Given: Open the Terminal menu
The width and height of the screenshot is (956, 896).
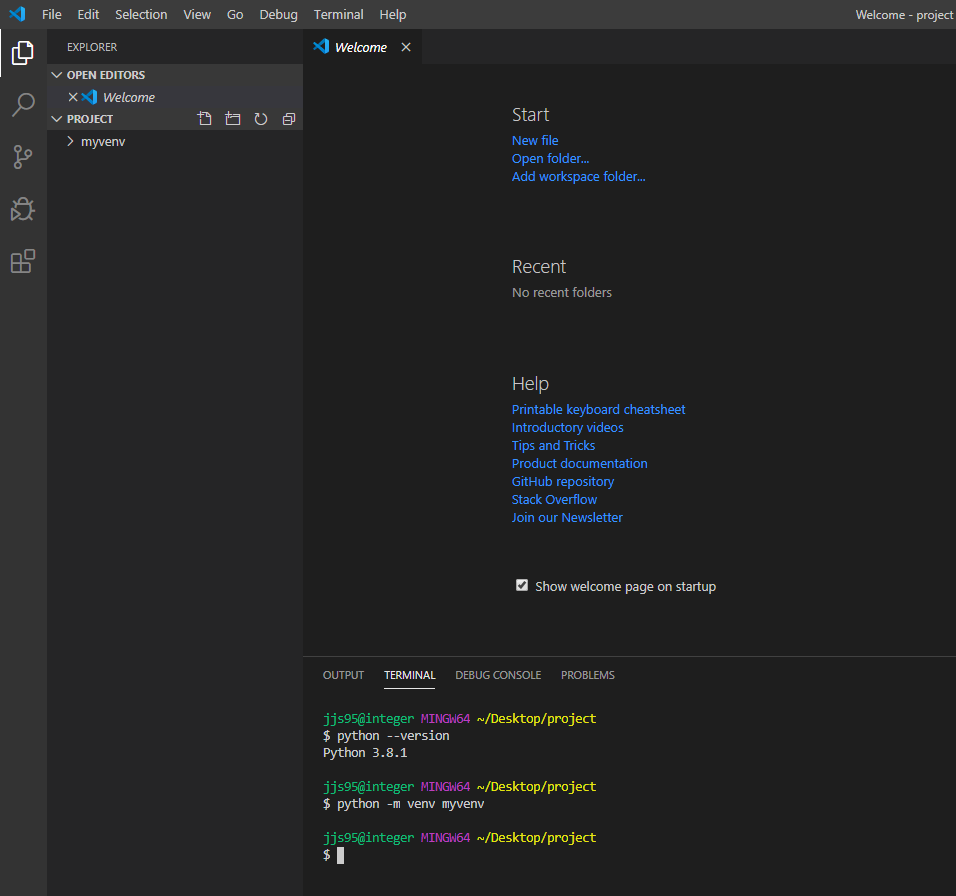Looking at the screenshot, I should click(x=339, y=15).
